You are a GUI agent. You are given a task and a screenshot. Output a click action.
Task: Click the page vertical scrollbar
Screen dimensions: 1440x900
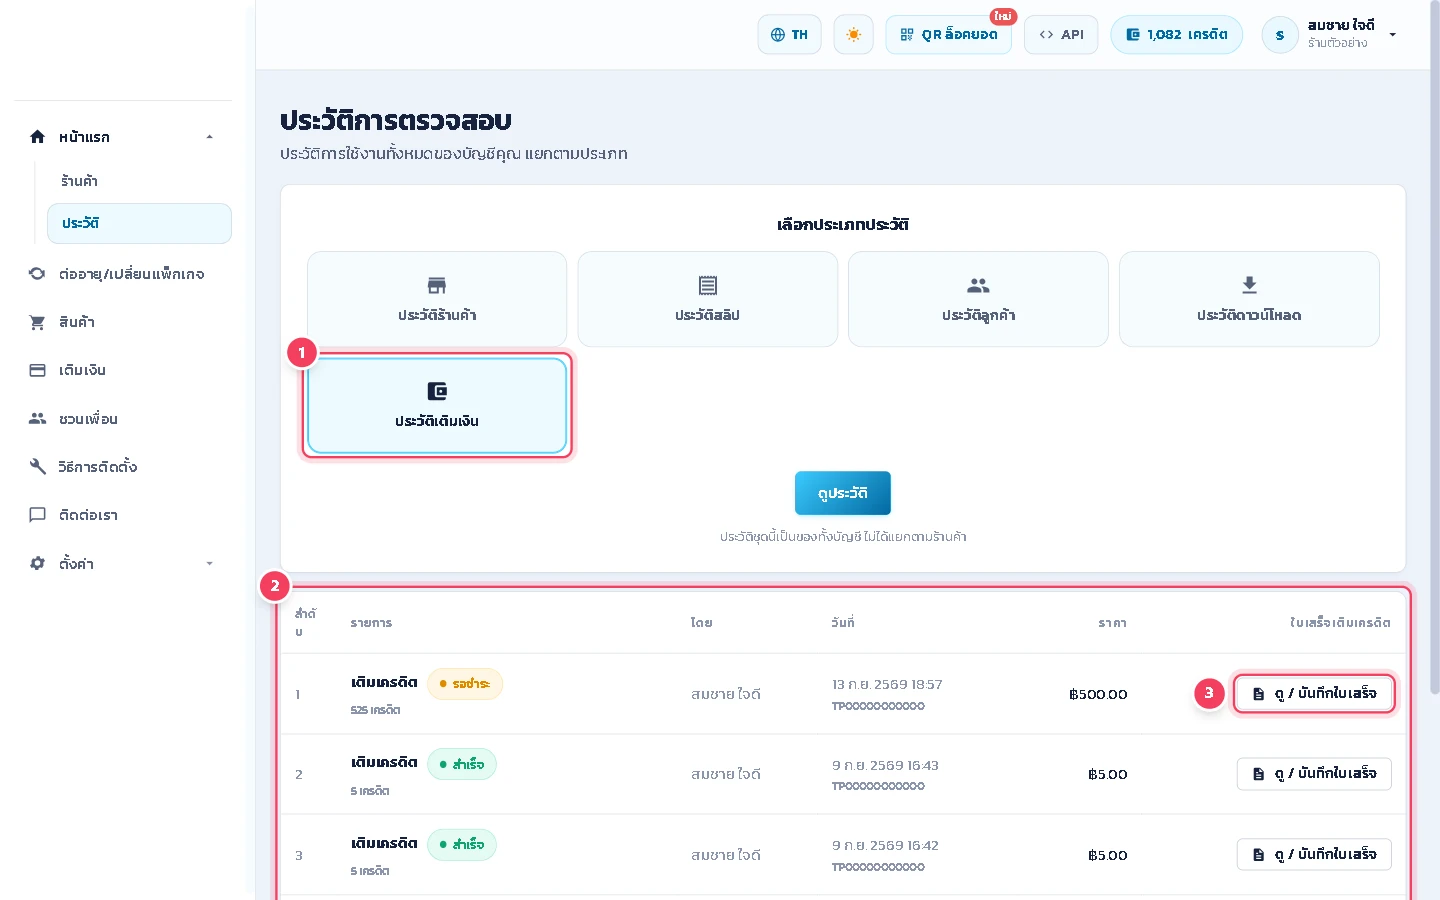pyautogui.click(x=1434, y=350)
